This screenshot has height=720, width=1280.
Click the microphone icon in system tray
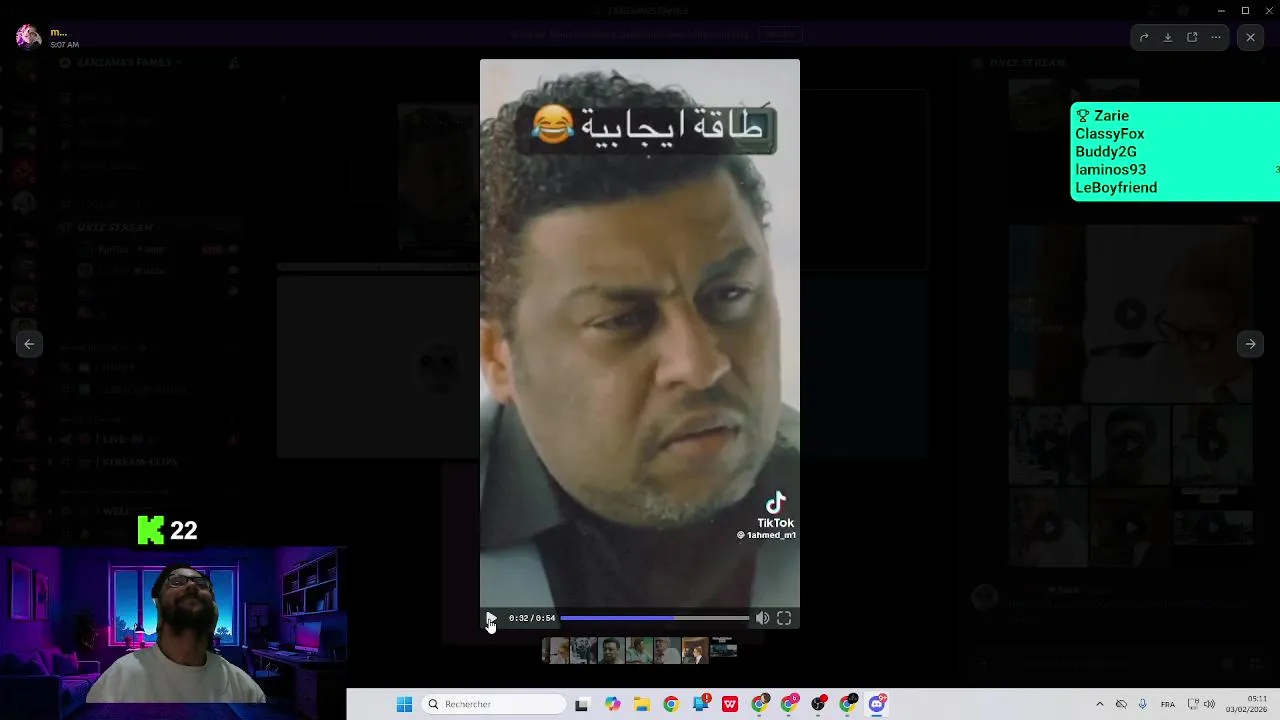click(1142, 704)
